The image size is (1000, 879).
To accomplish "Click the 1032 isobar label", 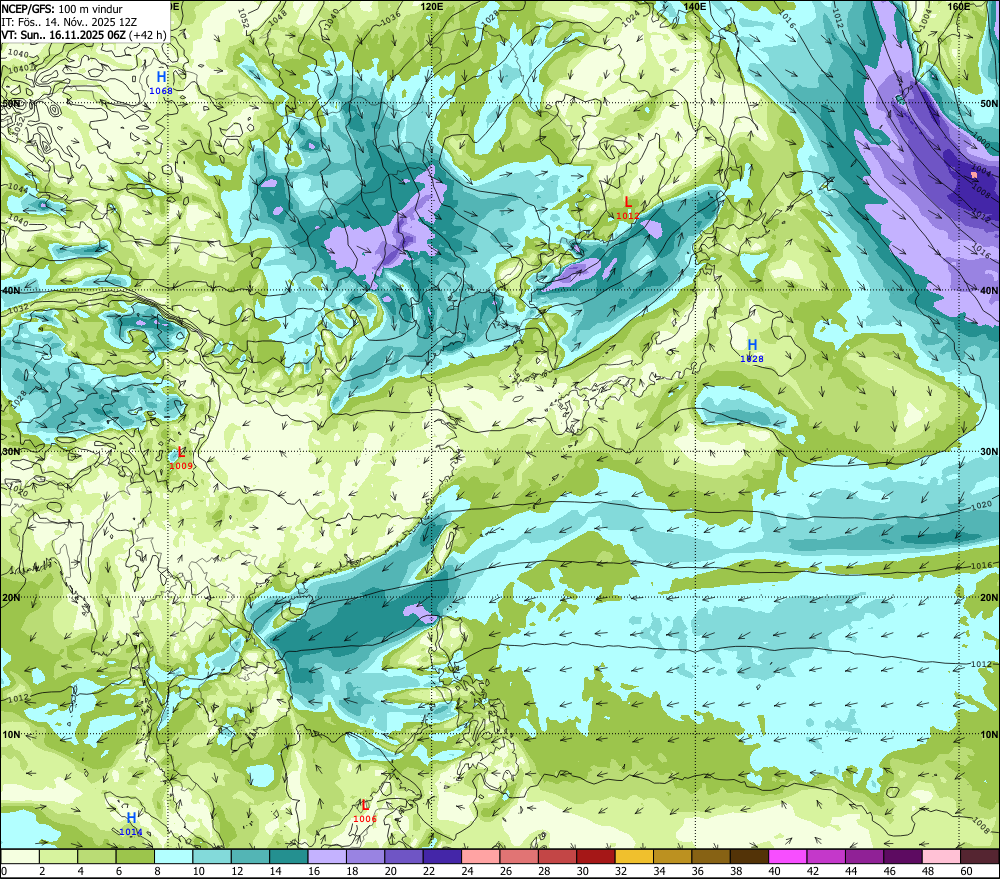I will coord(18,308).
